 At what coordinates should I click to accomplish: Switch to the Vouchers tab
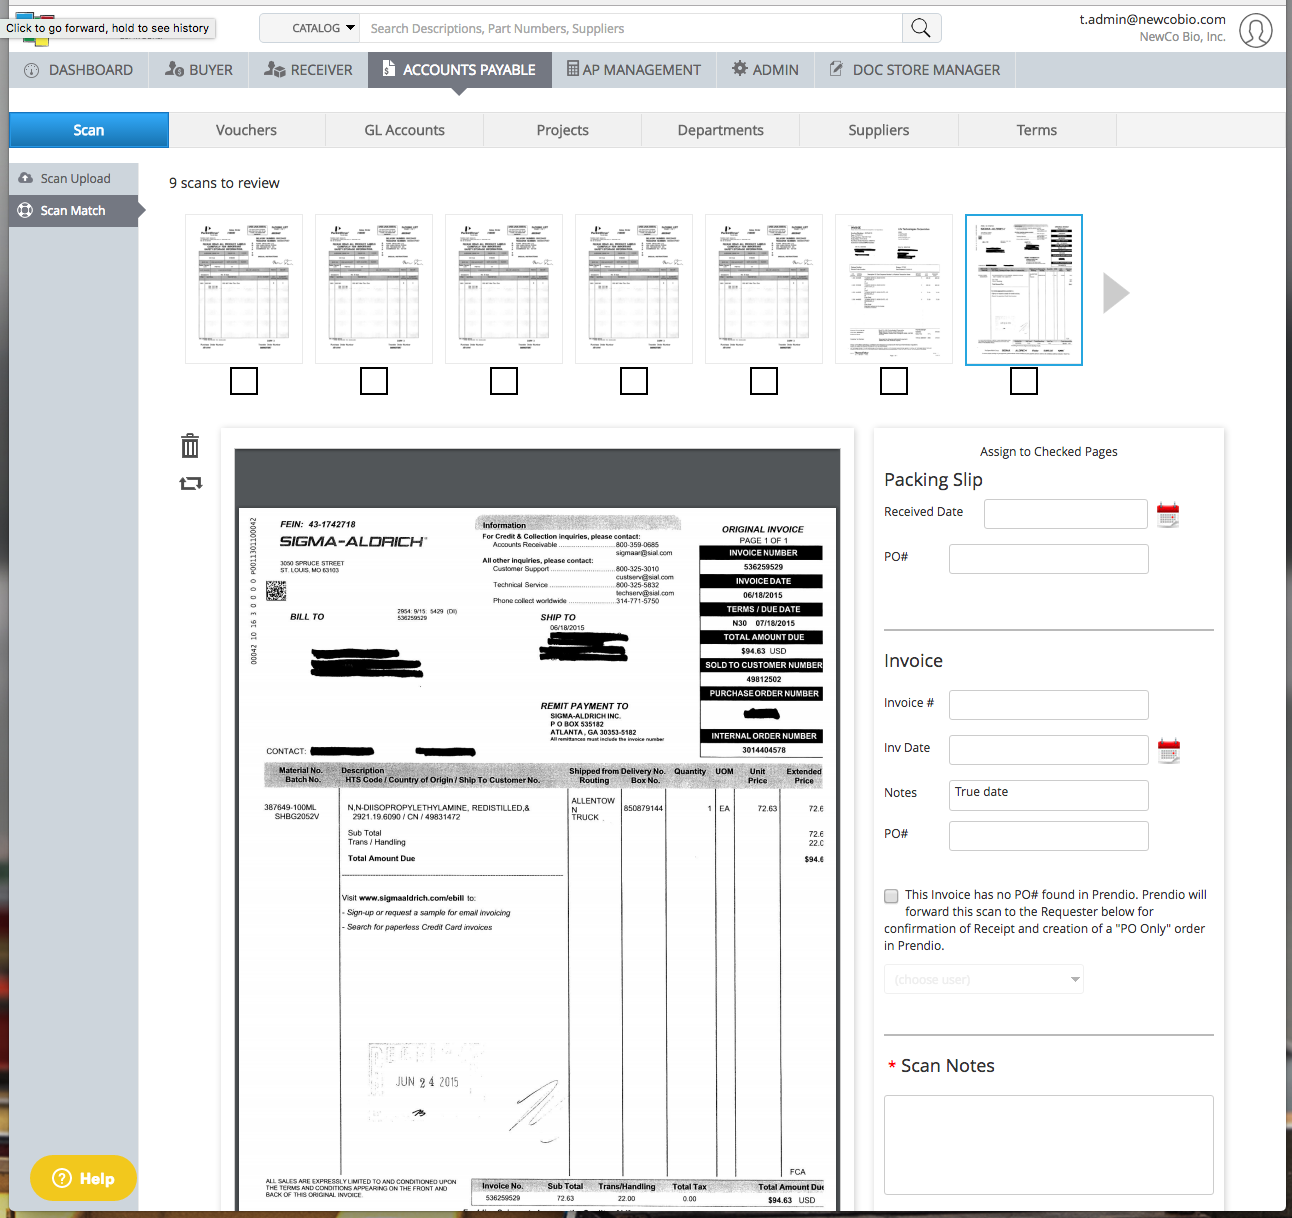pyautogui.click(x=246, y=130)
